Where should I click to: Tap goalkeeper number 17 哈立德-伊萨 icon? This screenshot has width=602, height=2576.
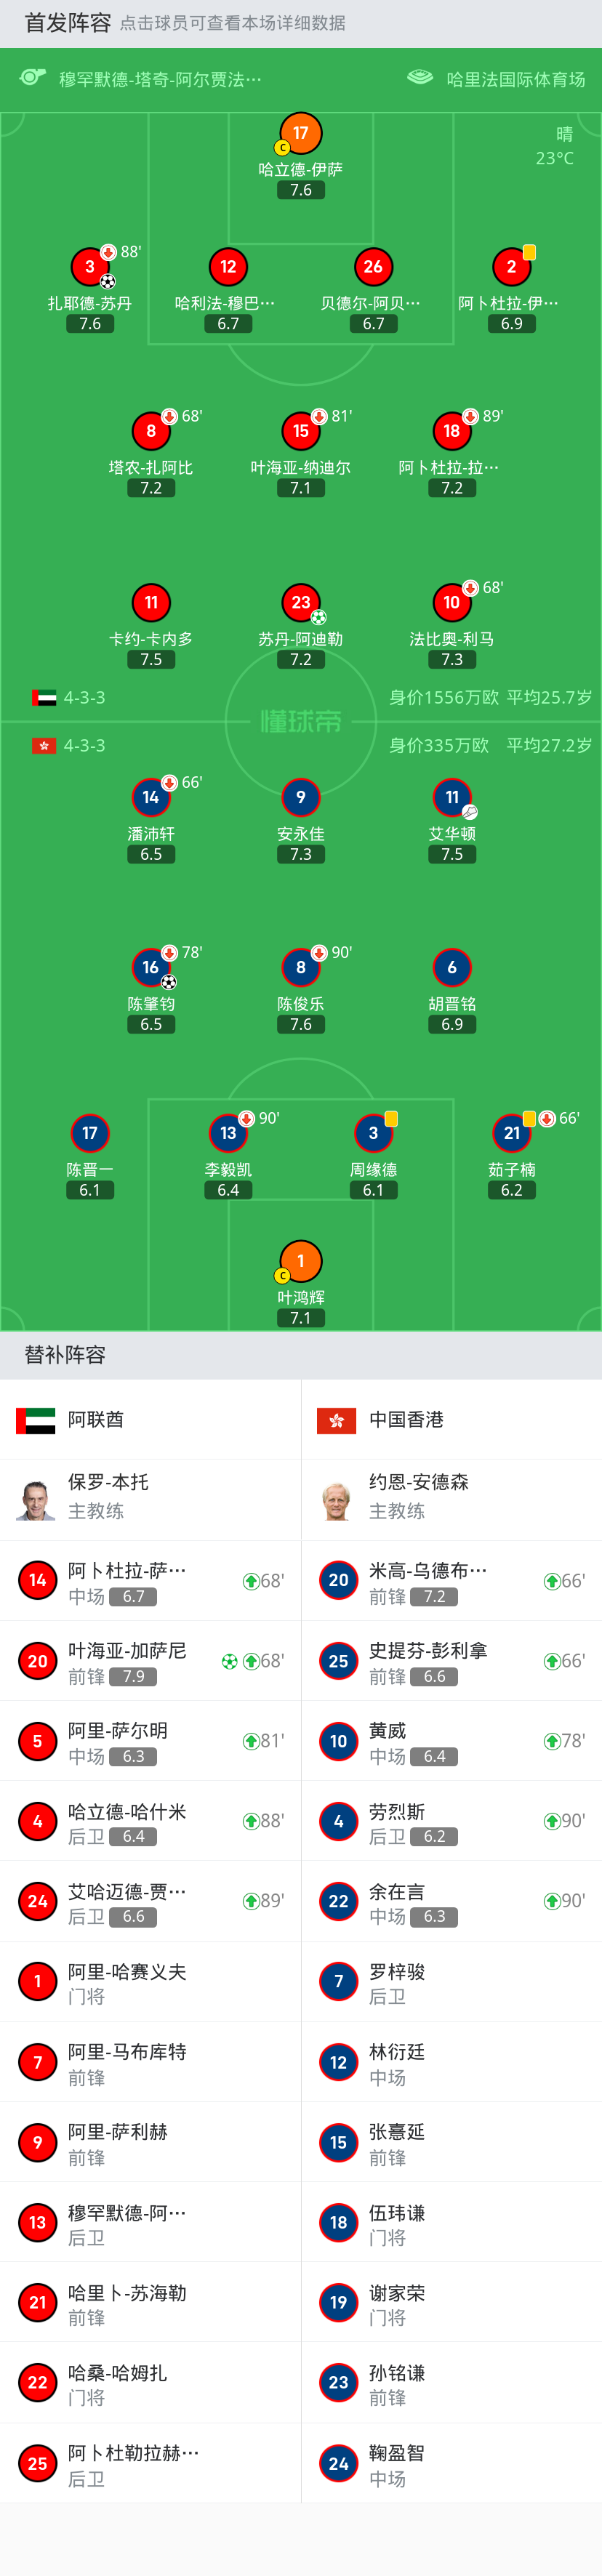click(301, 133)
